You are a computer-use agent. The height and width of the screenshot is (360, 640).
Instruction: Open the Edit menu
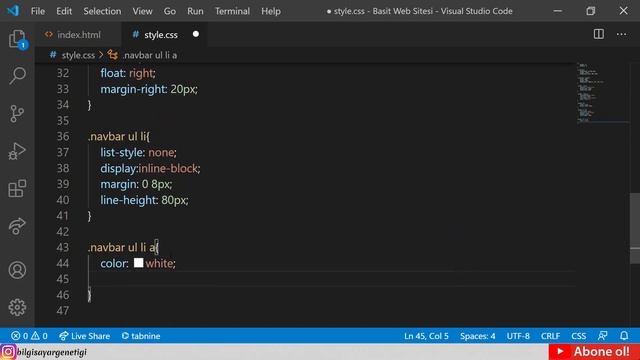[x=64, y=11]
